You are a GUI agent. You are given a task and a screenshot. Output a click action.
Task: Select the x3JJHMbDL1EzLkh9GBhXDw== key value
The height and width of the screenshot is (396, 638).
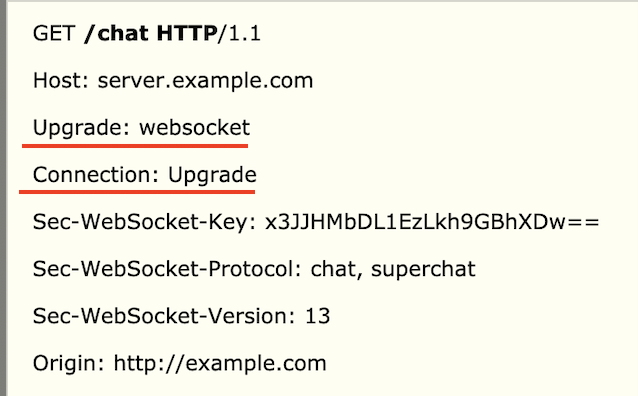(432, 222)
